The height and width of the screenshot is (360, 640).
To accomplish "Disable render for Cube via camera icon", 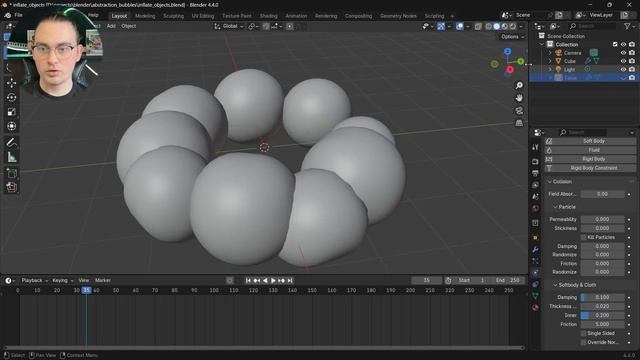I will (632, 61).
